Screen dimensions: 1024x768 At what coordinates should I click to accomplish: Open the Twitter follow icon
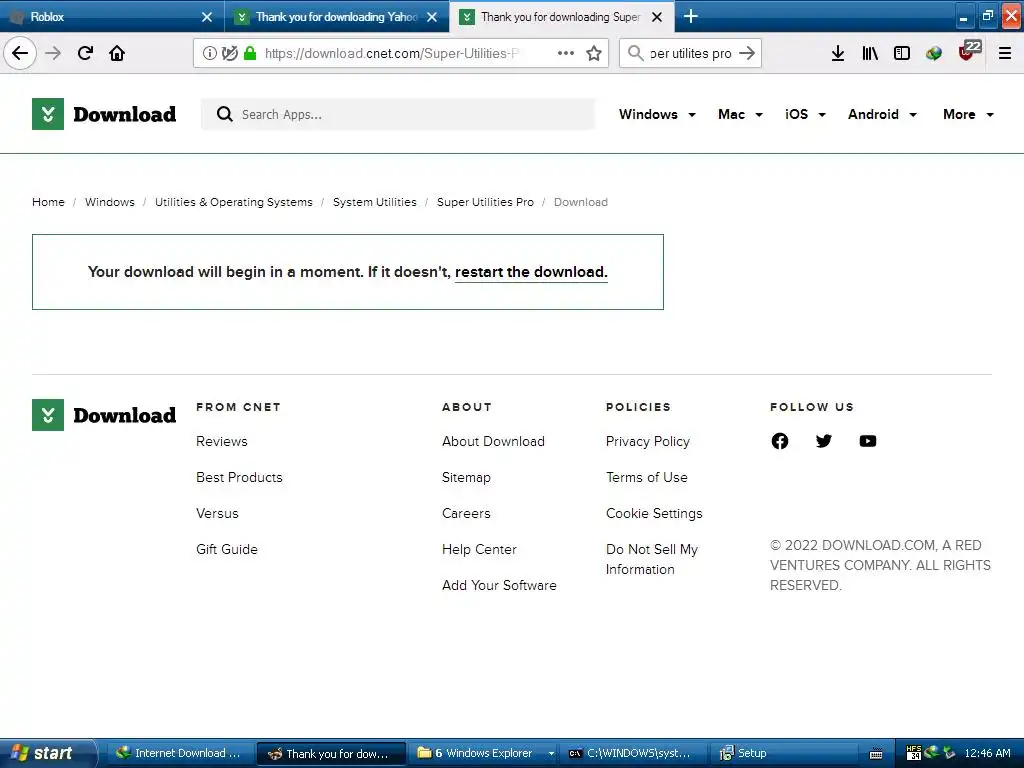[x=824, y=441]
